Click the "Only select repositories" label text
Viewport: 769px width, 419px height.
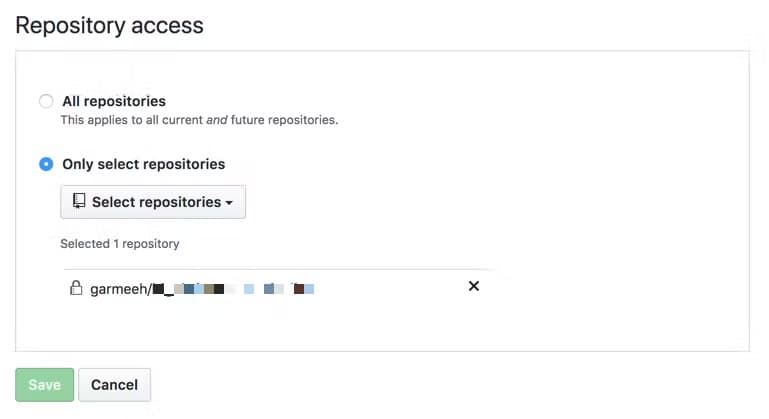pos(143,164)
